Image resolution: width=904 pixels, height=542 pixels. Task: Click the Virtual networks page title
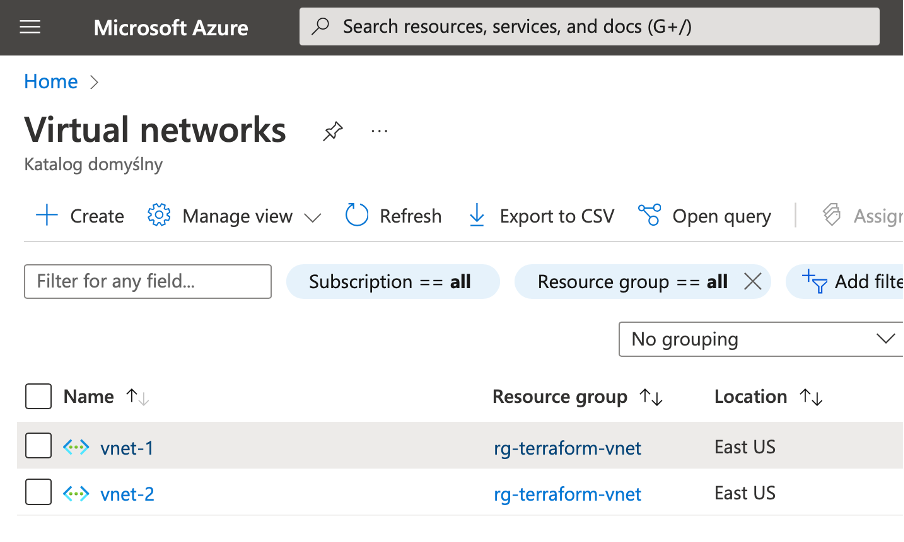[x=155, y=130]
